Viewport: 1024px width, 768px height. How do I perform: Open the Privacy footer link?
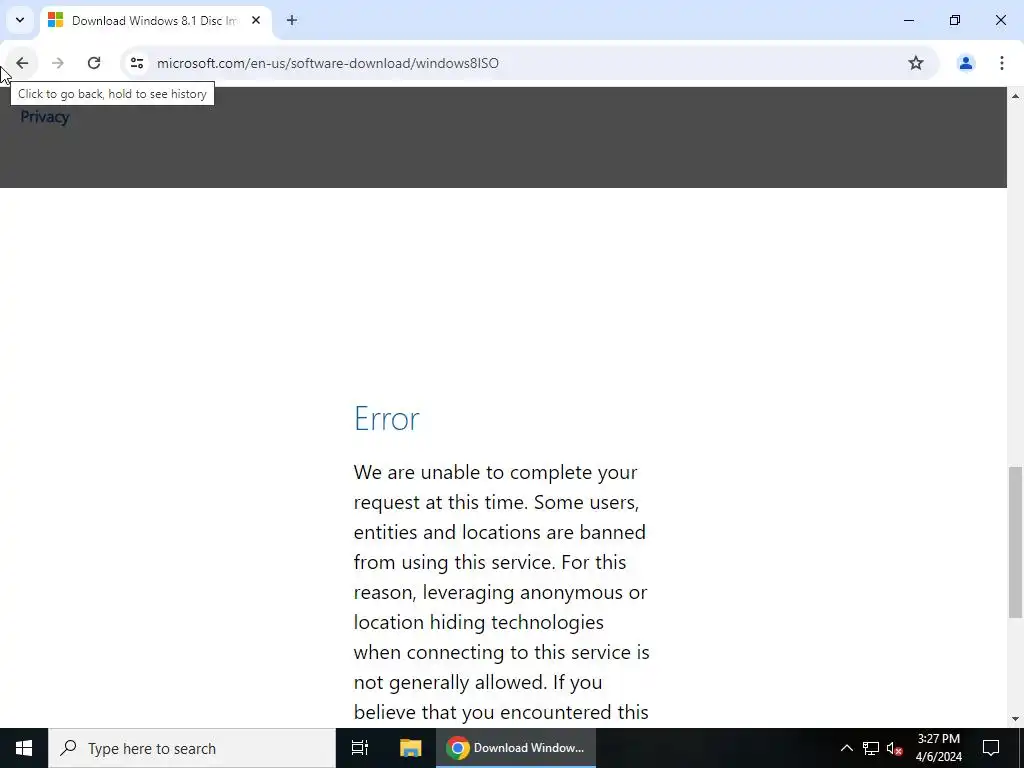(x=44, y=117)
